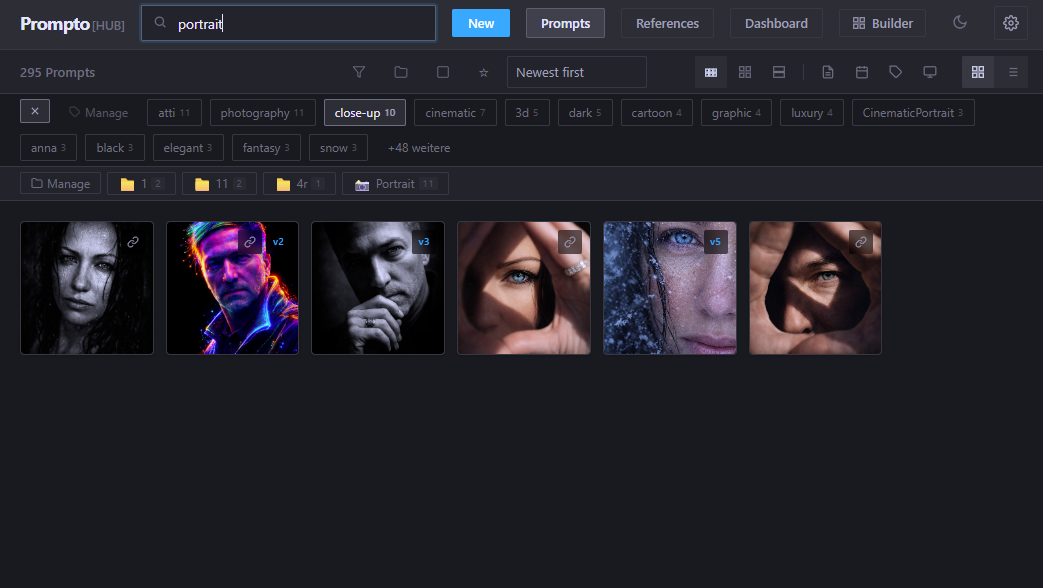Open the calendar icon in the toolbar
Viewport: 1043px width, 588px height.
point(862,72)
